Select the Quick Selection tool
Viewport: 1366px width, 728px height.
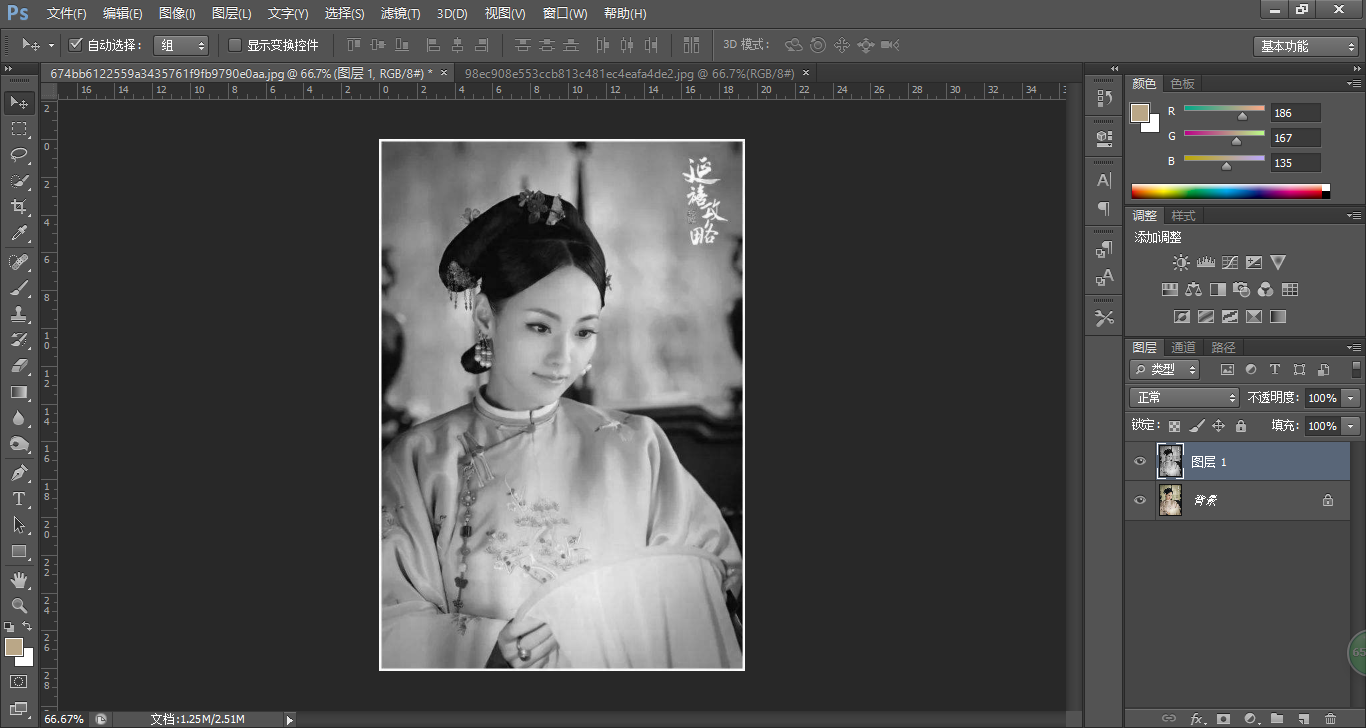(19, 181)
